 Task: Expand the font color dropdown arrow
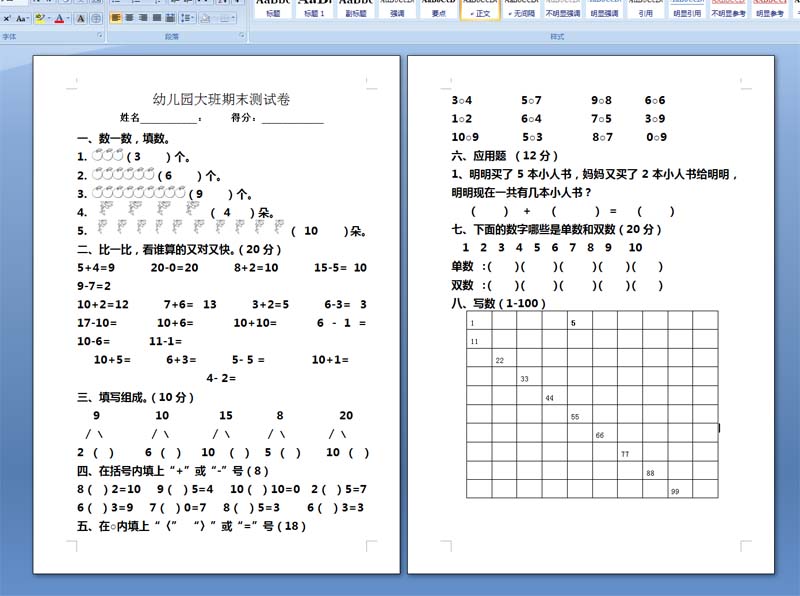68,19
